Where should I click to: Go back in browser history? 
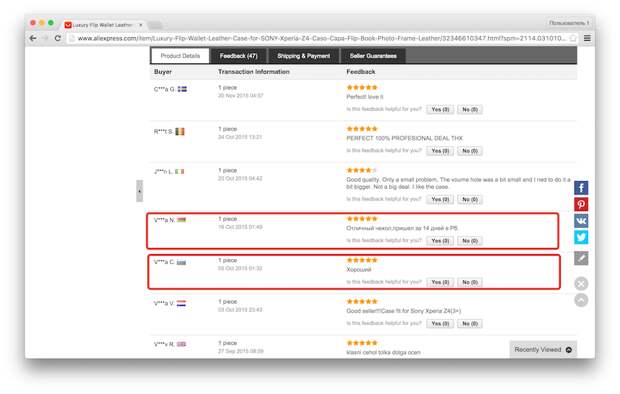pyautogui.click(x=33, y=38)
